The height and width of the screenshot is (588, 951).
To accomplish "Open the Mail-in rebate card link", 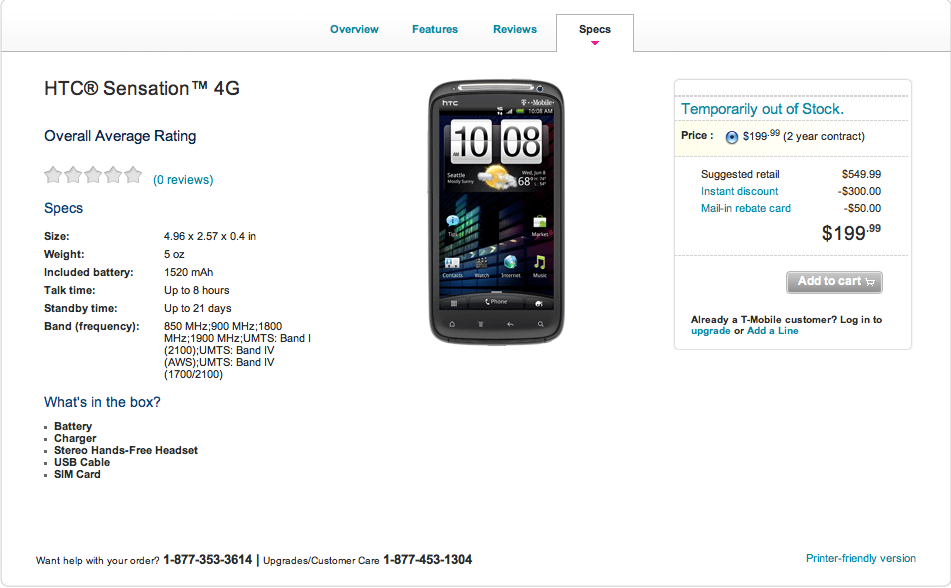I will pos(746,208).
